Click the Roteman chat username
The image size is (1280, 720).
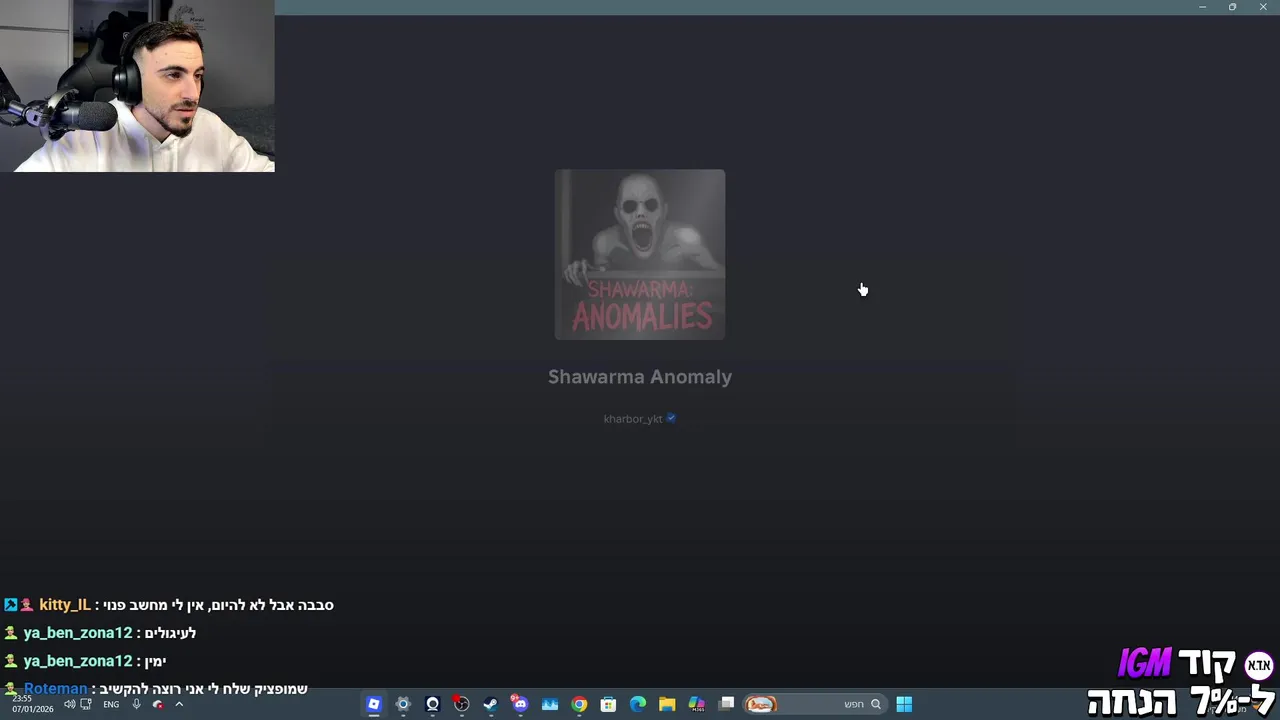[56, 689]
